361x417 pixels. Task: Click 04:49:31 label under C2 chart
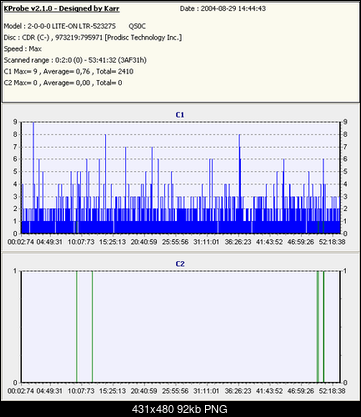click(x=49, y=391)
